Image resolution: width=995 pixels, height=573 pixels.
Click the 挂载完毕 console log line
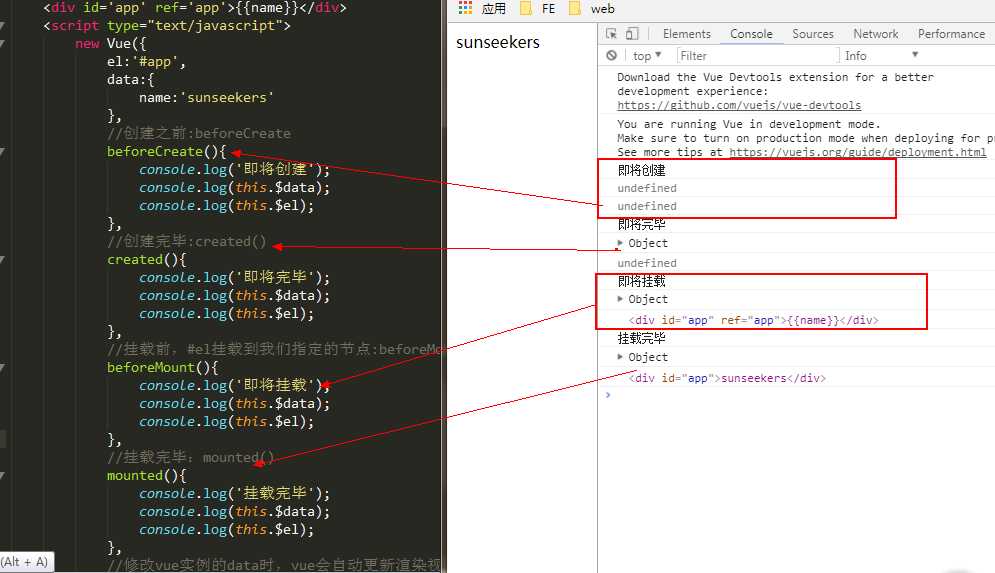pyautogui.click(x=642, y=338)
